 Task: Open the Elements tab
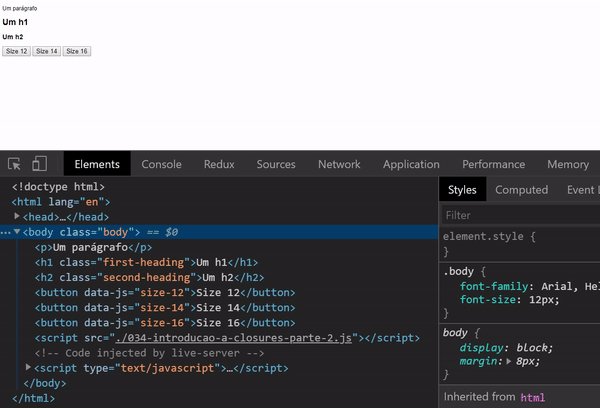97,164
